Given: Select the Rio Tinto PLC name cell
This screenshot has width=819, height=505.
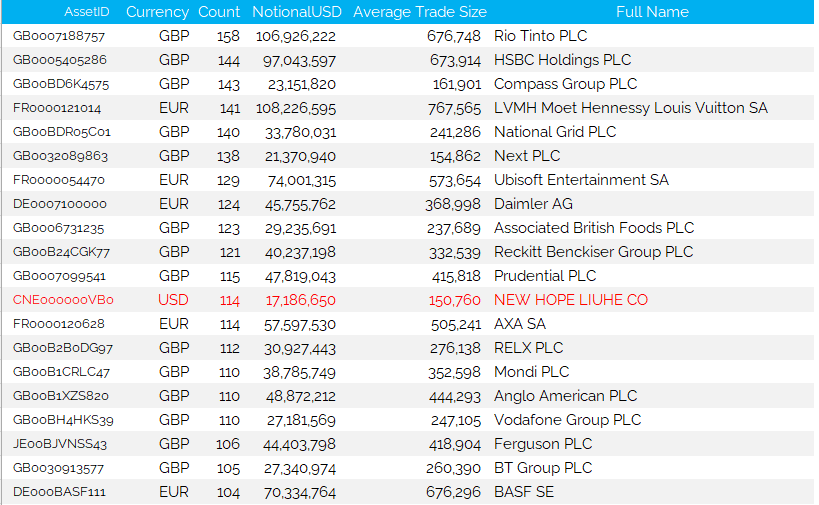Looking at the screenshot, I should click(541, 36).
